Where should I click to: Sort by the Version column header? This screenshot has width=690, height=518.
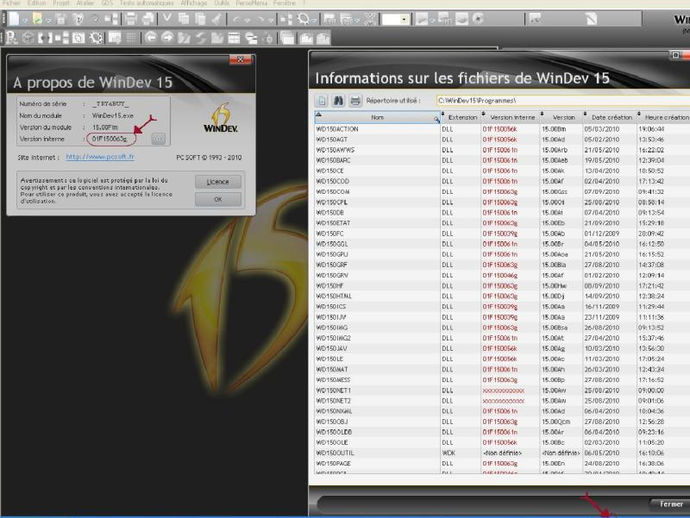click(563, 118)
